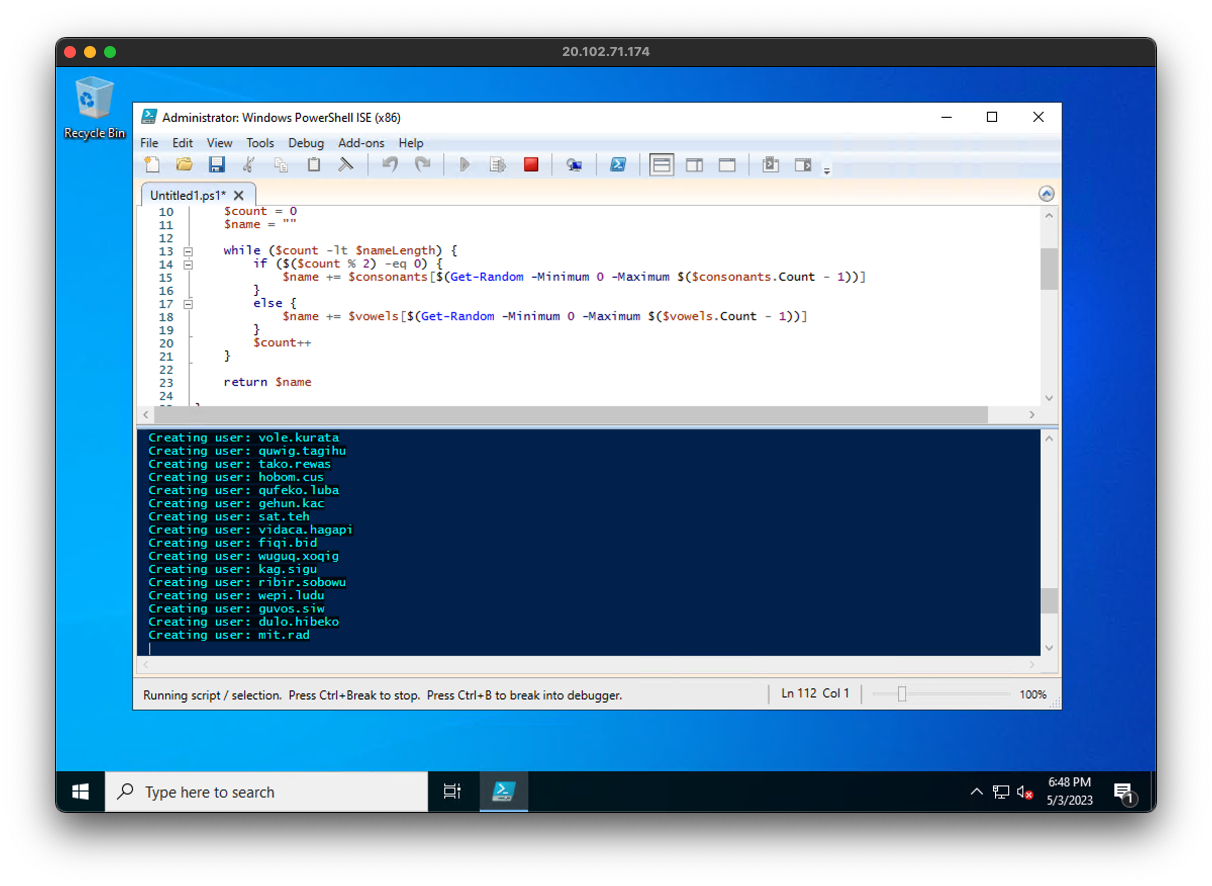
Task: Click inside the Type here to search box
Action: 265,791
